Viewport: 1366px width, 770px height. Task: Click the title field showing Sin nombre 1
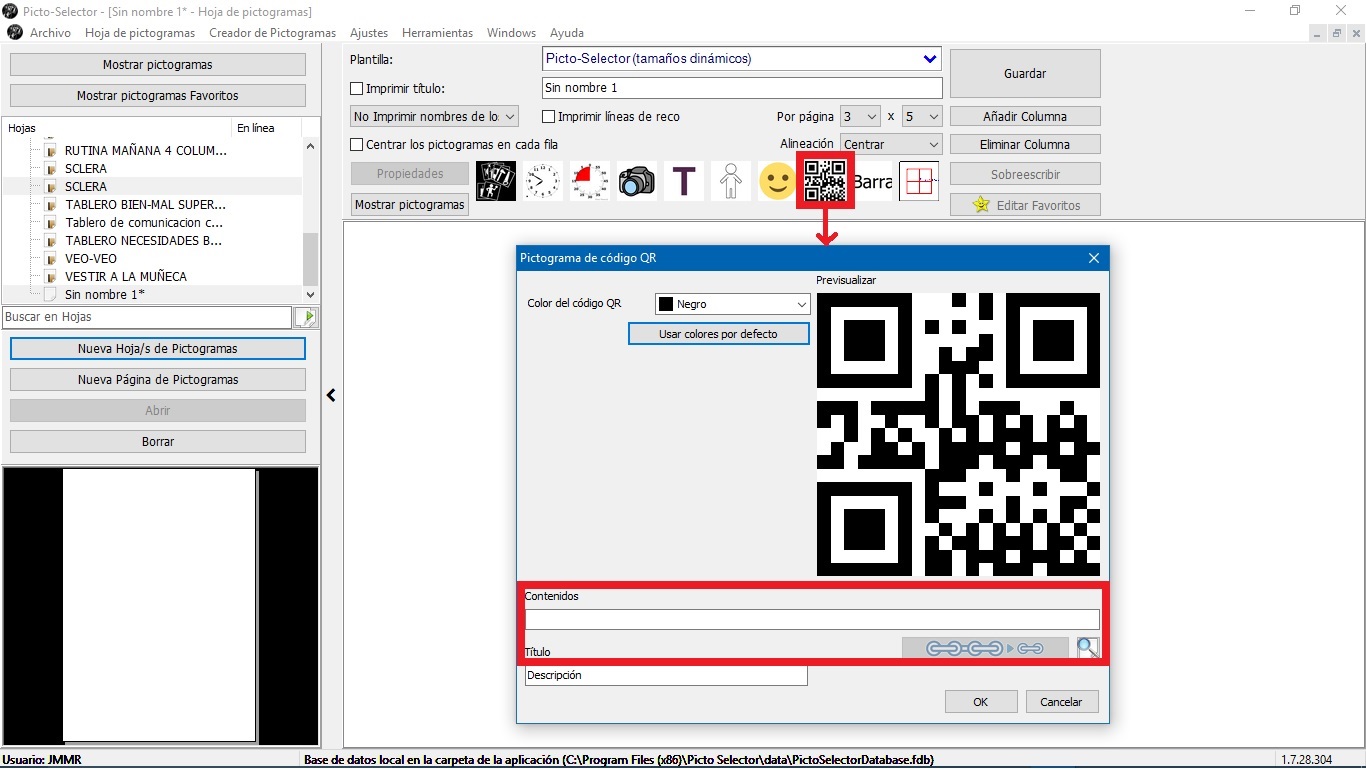tap(742, 88)
